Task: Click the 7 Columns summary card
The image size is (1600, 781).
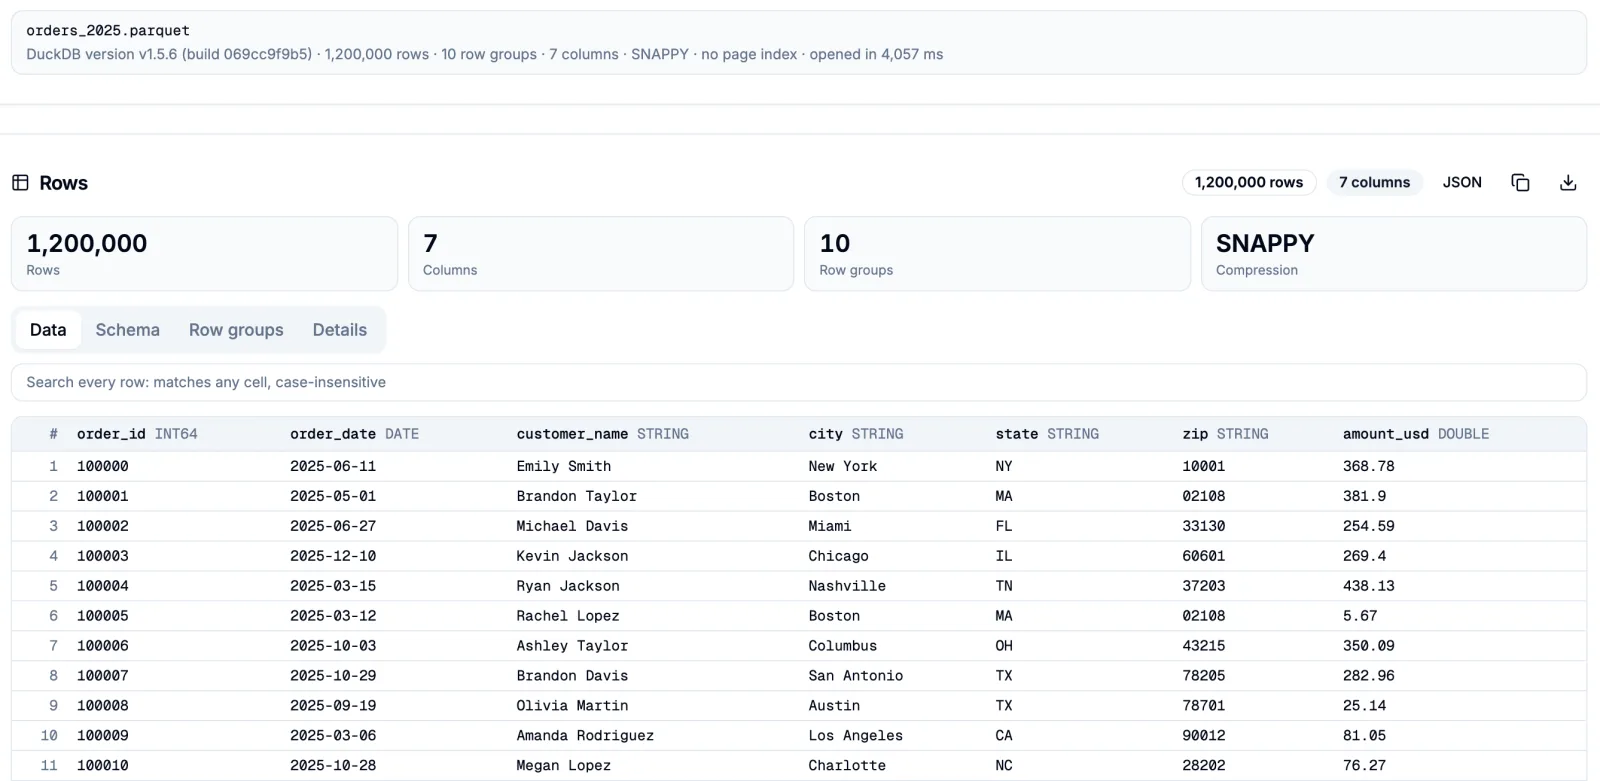Action: click(x=601, y=254)
